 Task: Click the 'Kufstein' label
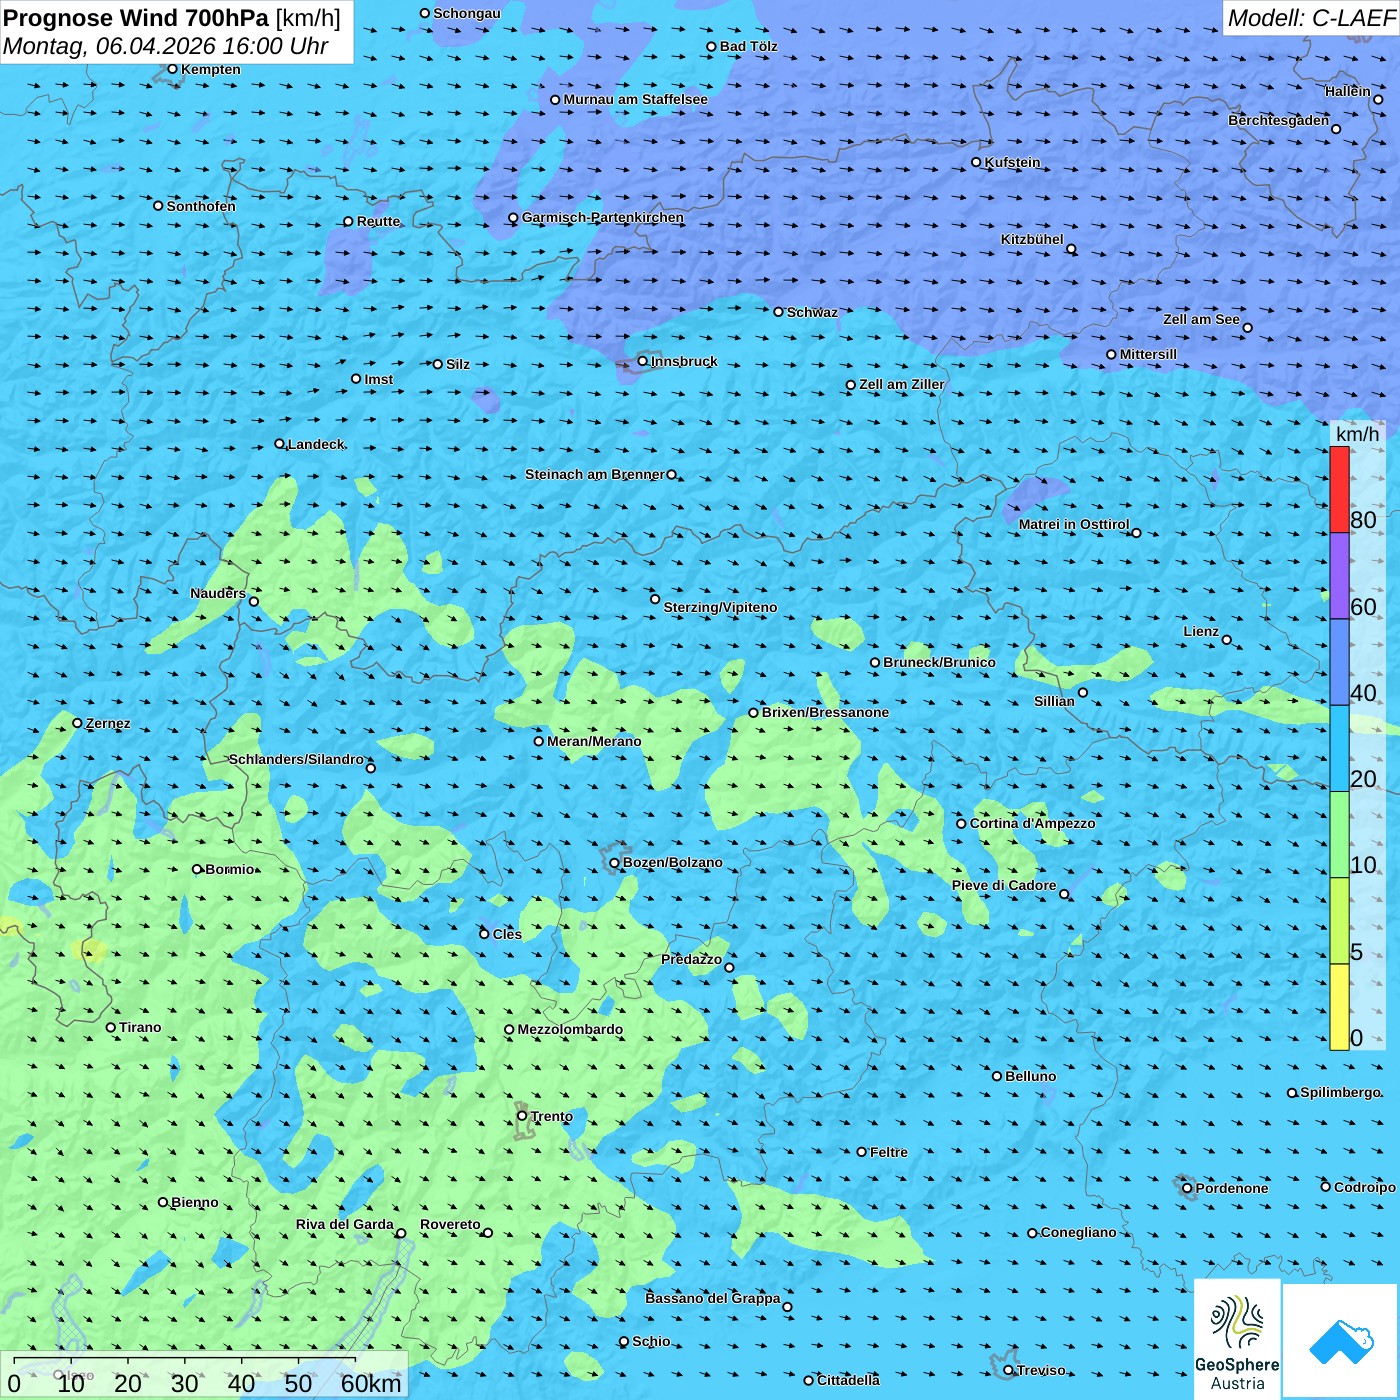tap(1012, 162)
